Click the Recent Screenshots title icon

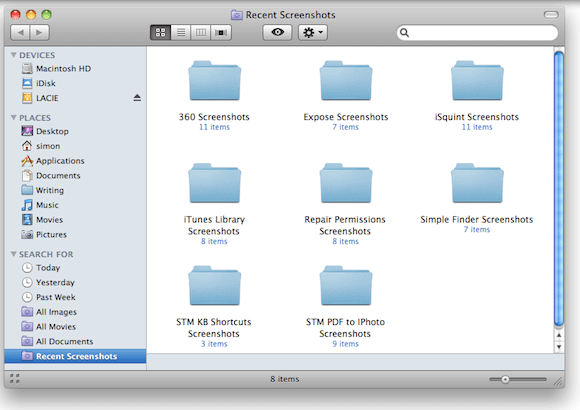(x=237, y=15)
